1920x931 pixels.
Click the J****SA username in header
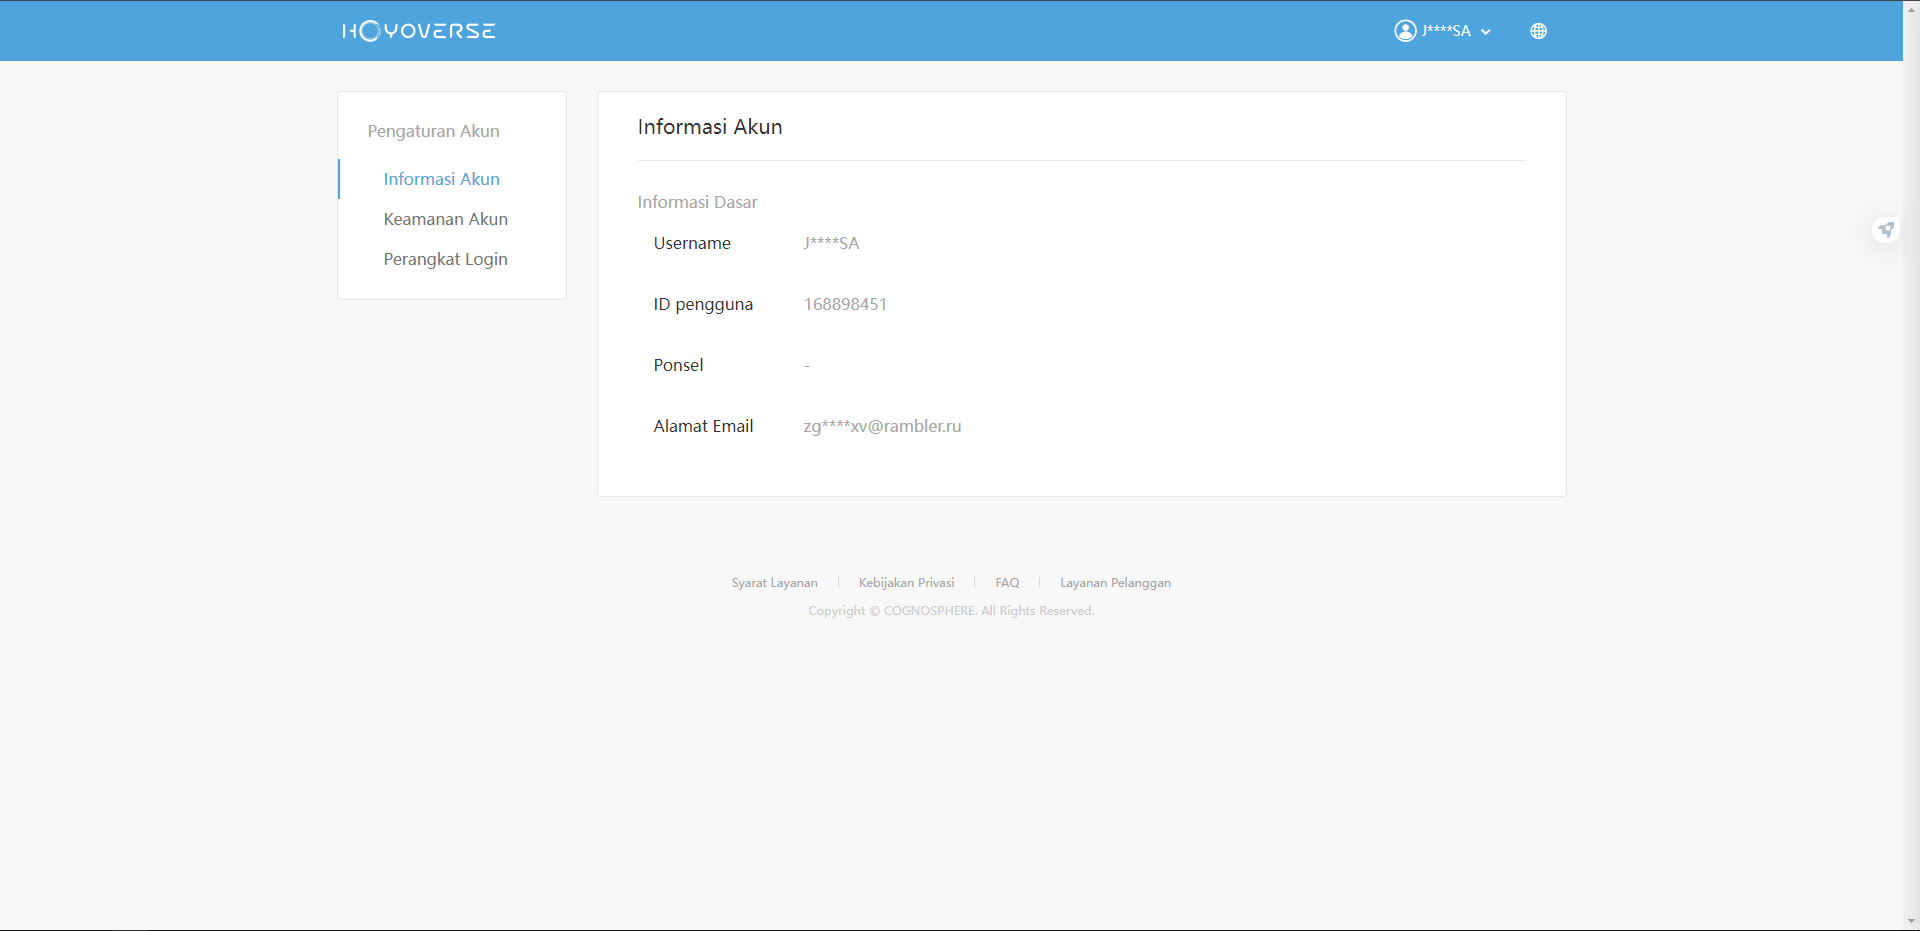coord(1446,31)
